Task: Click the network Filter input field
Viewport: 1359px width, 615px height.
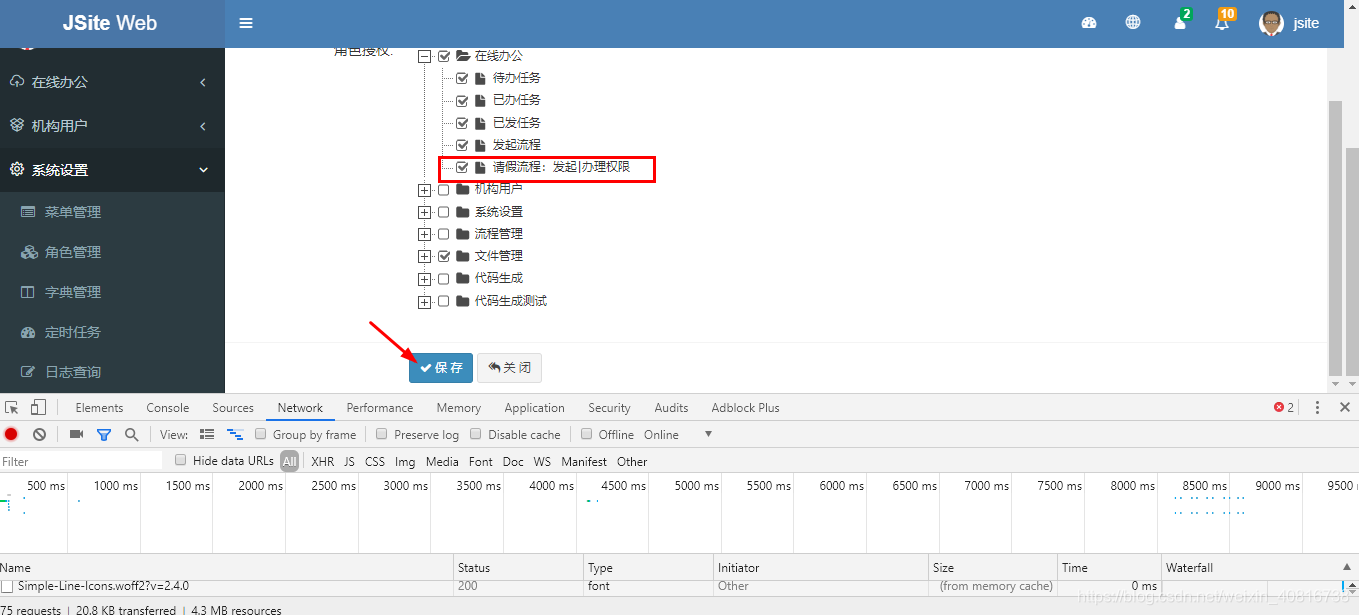Action: (81, 461)
